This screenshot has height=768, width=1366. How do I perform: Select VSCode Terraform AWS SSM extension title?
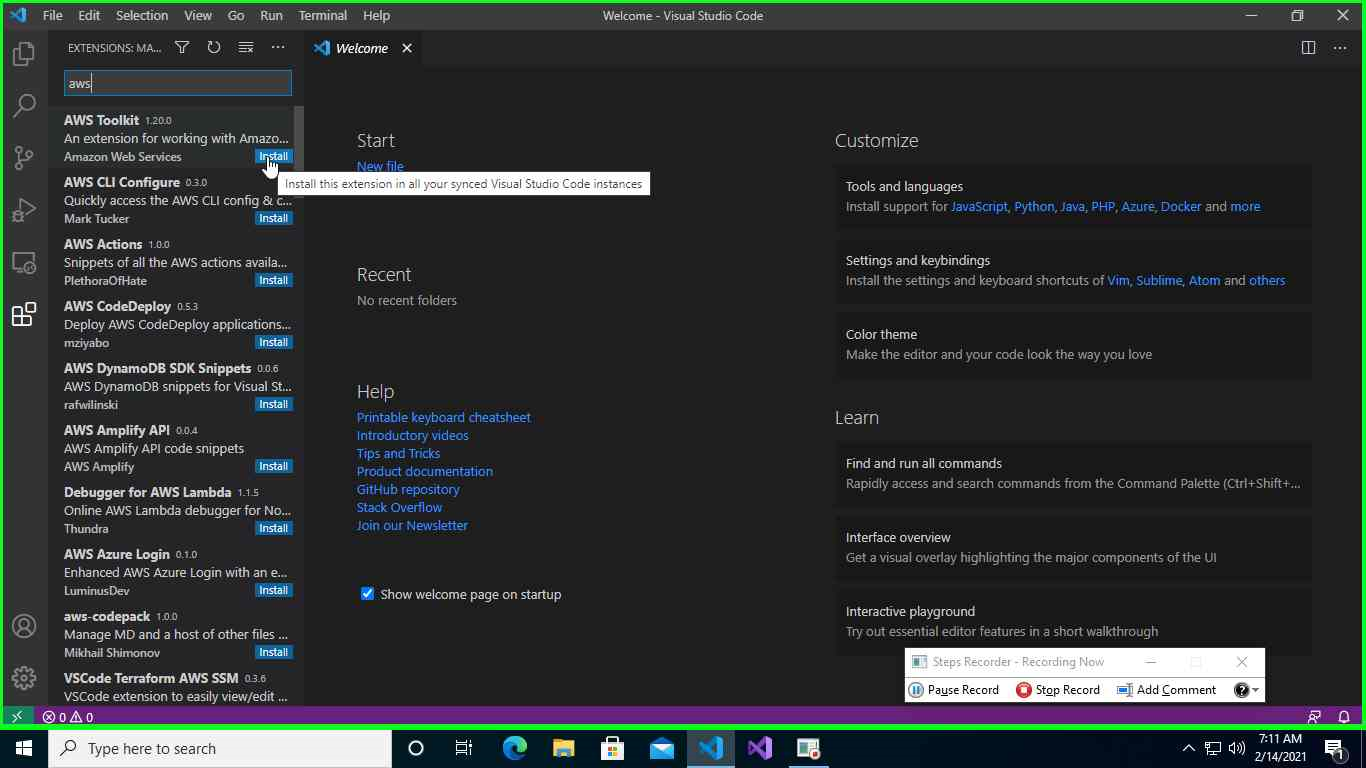tap(151, 678)
